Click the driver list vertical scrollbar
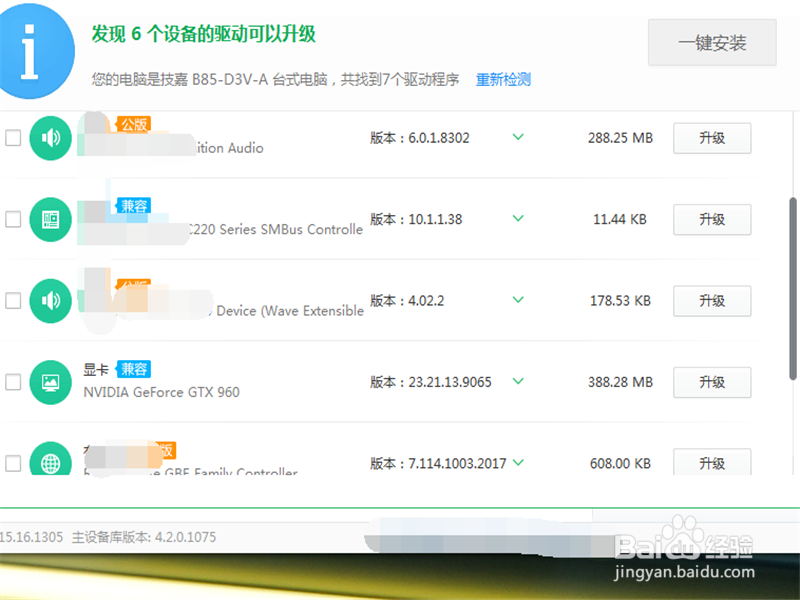The image size is (800, 600). click(x=793, y=289)
